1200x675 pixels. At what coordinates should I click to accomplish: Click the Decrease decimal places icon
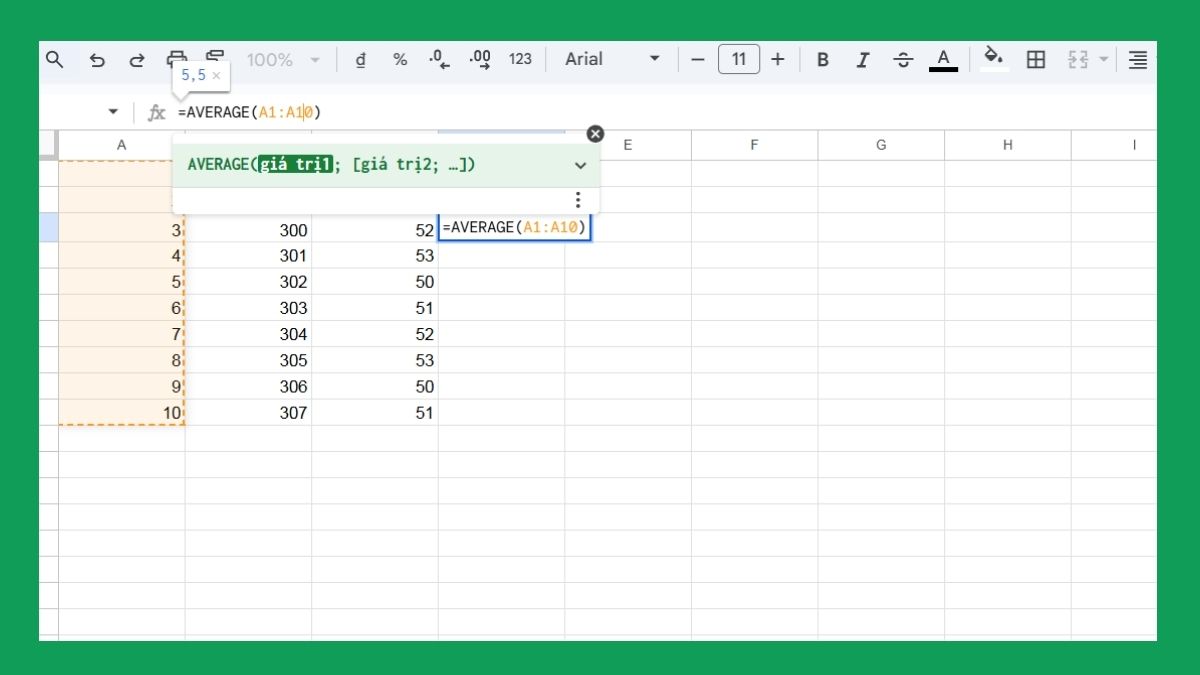[440, 59]
